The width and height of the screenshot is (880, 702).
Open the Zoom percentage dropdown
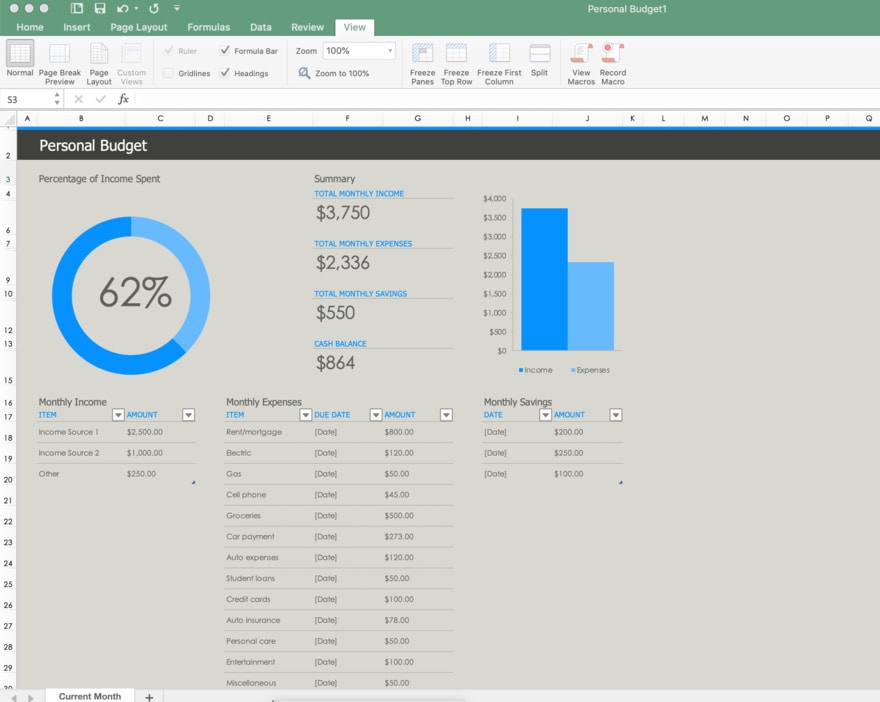(x=389, y=51)
